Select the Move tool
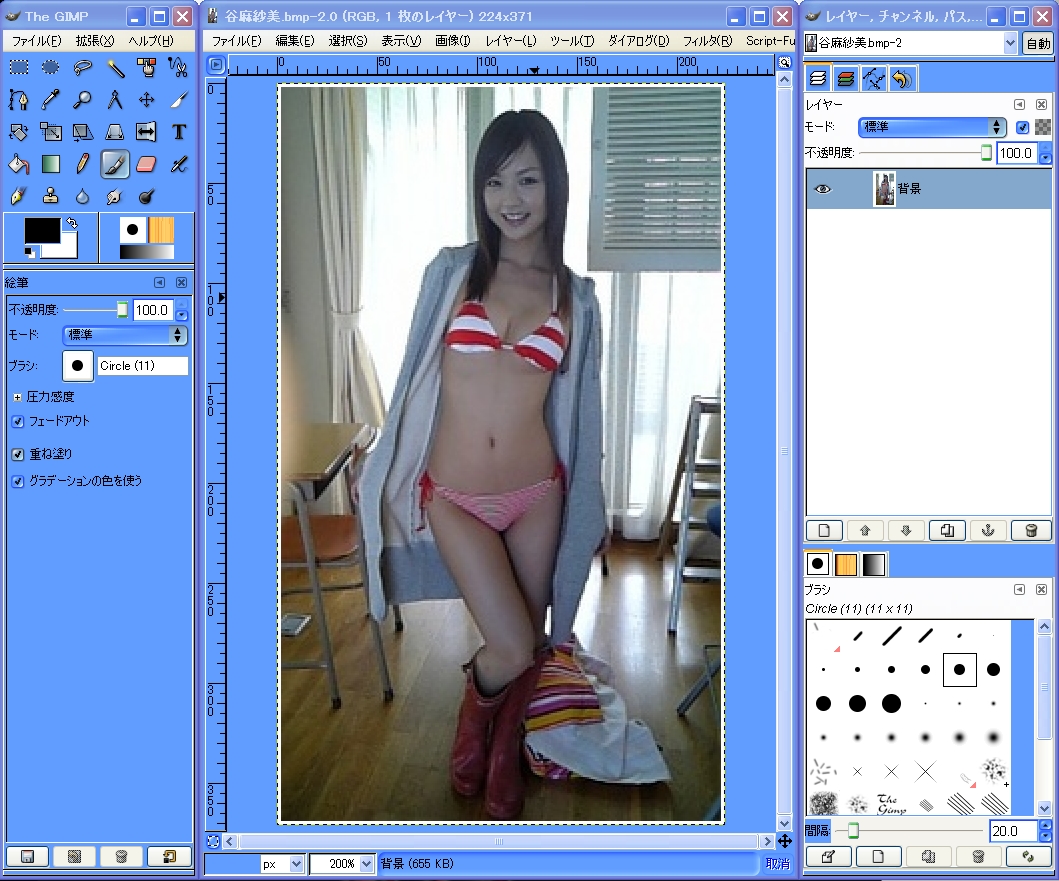The height and width of the screenshot is (881, 1059). [x=146, y=99]
